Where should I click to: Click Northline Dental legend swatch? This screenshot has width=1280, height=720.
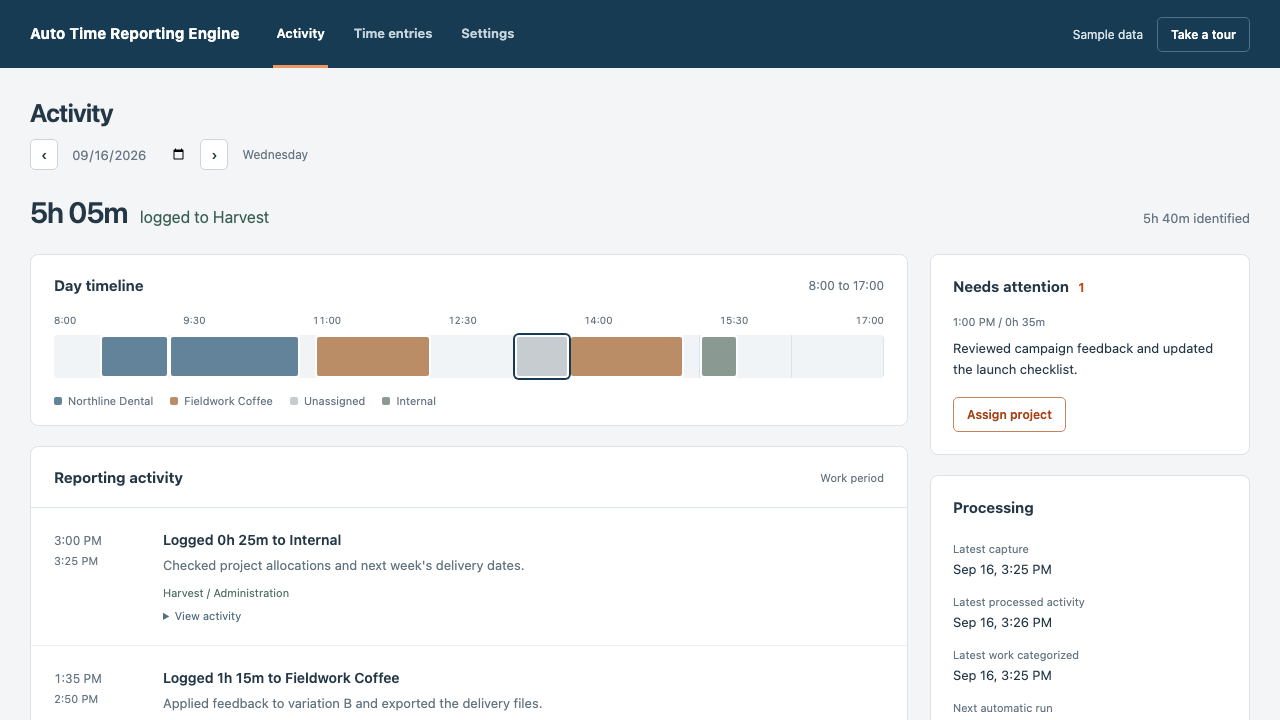(x=58, y=401)
